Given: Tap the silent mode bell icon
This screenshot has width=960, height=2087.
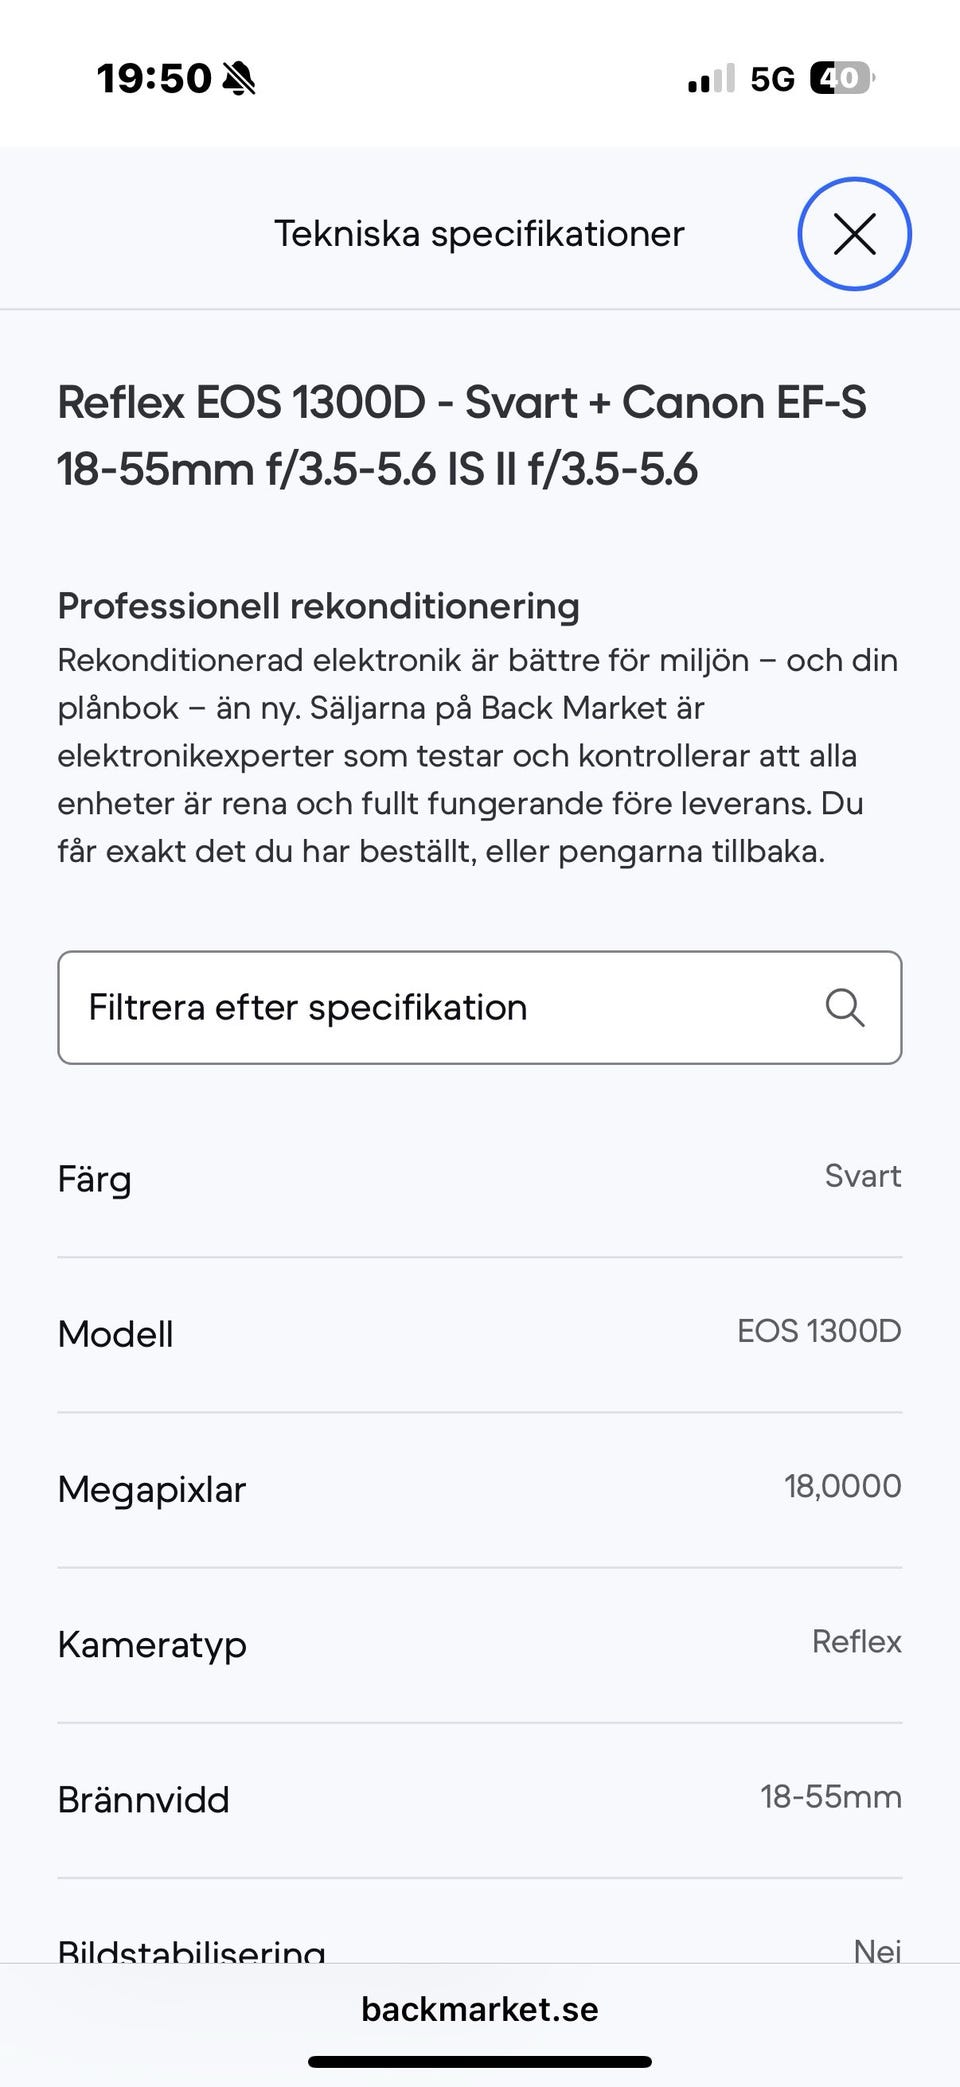Looking at the screenshot, I should pos(239,78).
